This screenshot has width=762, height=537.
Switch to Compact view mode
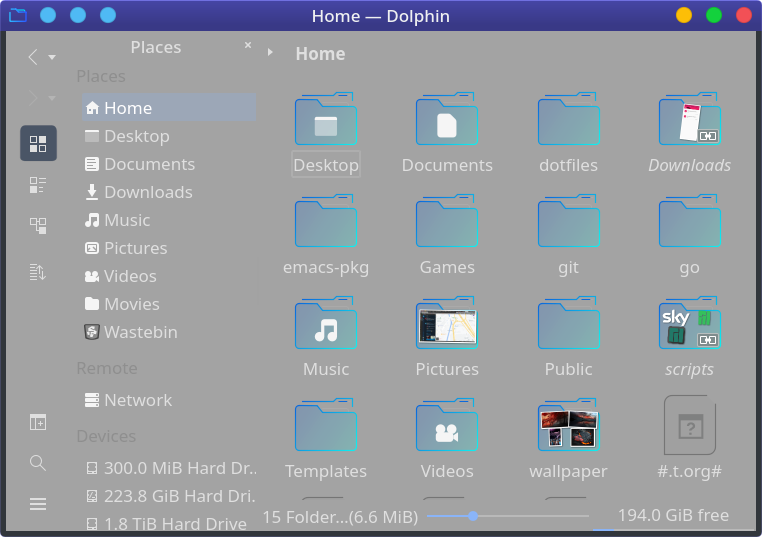click(x=38, y=184)
